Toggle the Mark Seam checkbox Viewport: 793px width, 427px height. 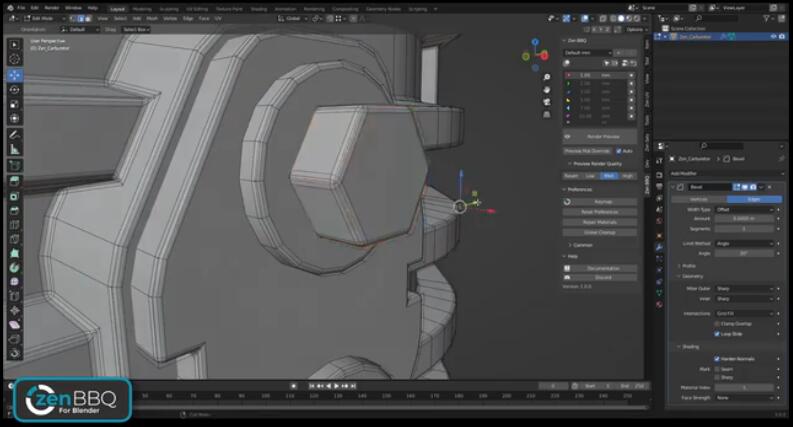coord(717,369)
